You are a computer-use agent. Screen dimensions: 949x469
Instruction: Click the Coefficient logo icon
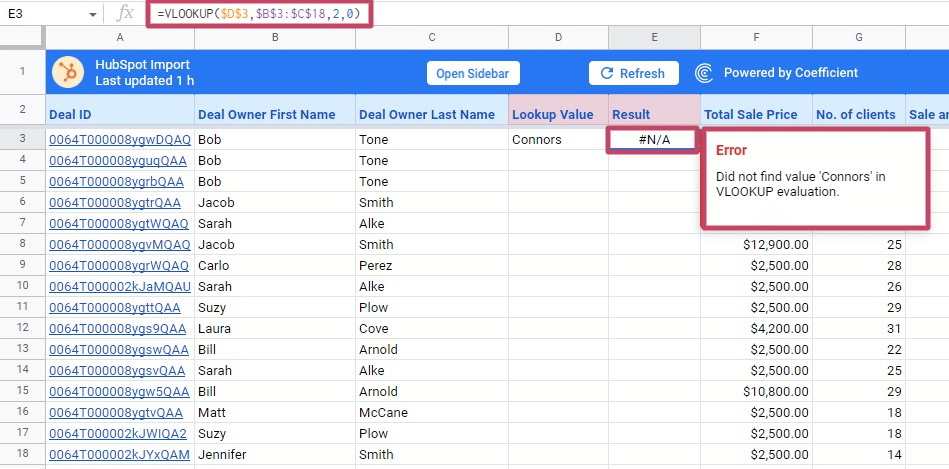tap(704, 73)
